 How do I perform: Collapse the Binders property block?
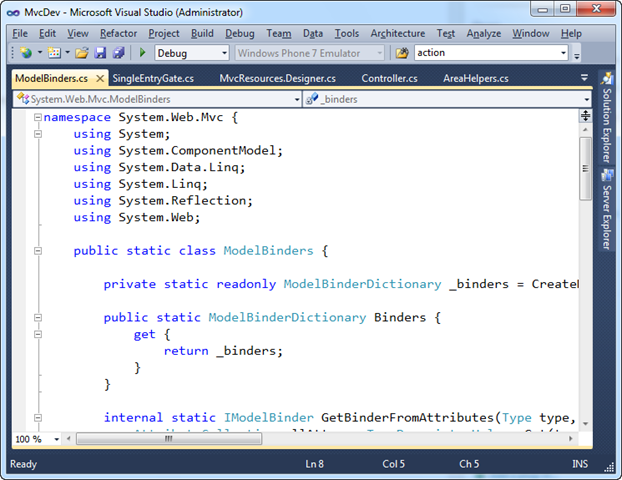pos(38,317)
